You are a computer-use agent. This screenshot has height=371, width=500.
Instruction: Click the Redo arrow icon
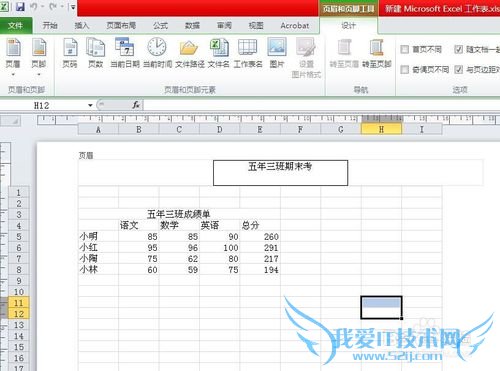pos(53,7)
